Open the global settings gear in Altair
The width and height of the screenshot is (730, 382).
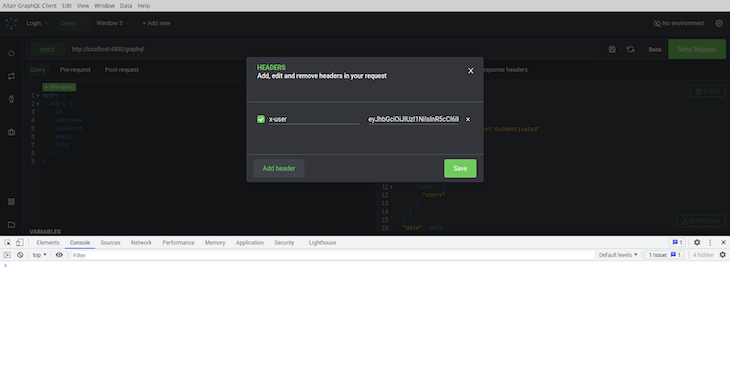click(x=719, y=23)
